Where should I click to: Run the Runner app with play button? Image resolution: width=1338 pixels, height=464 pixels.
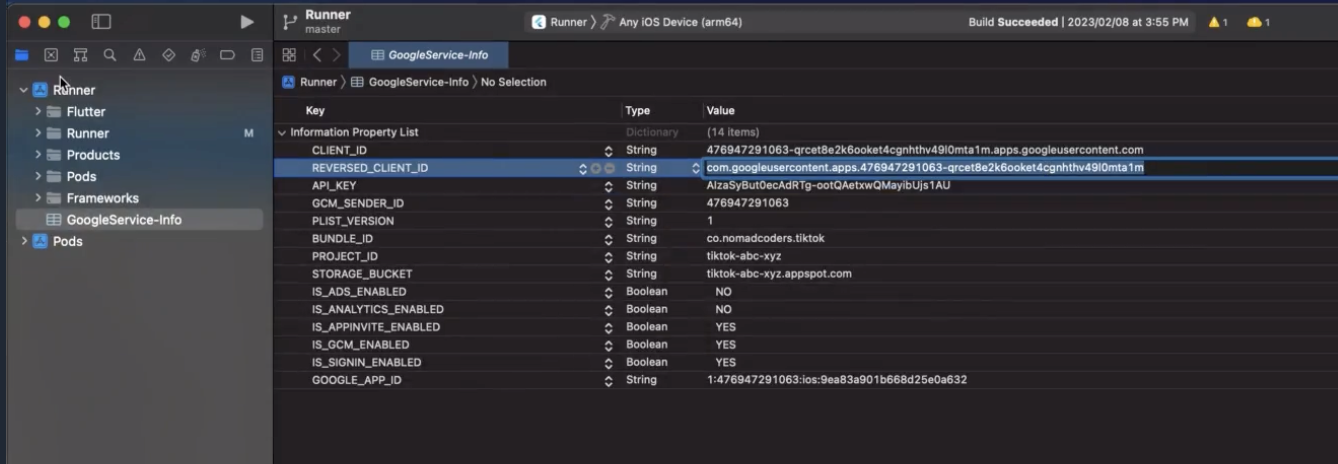click(247, 22)
